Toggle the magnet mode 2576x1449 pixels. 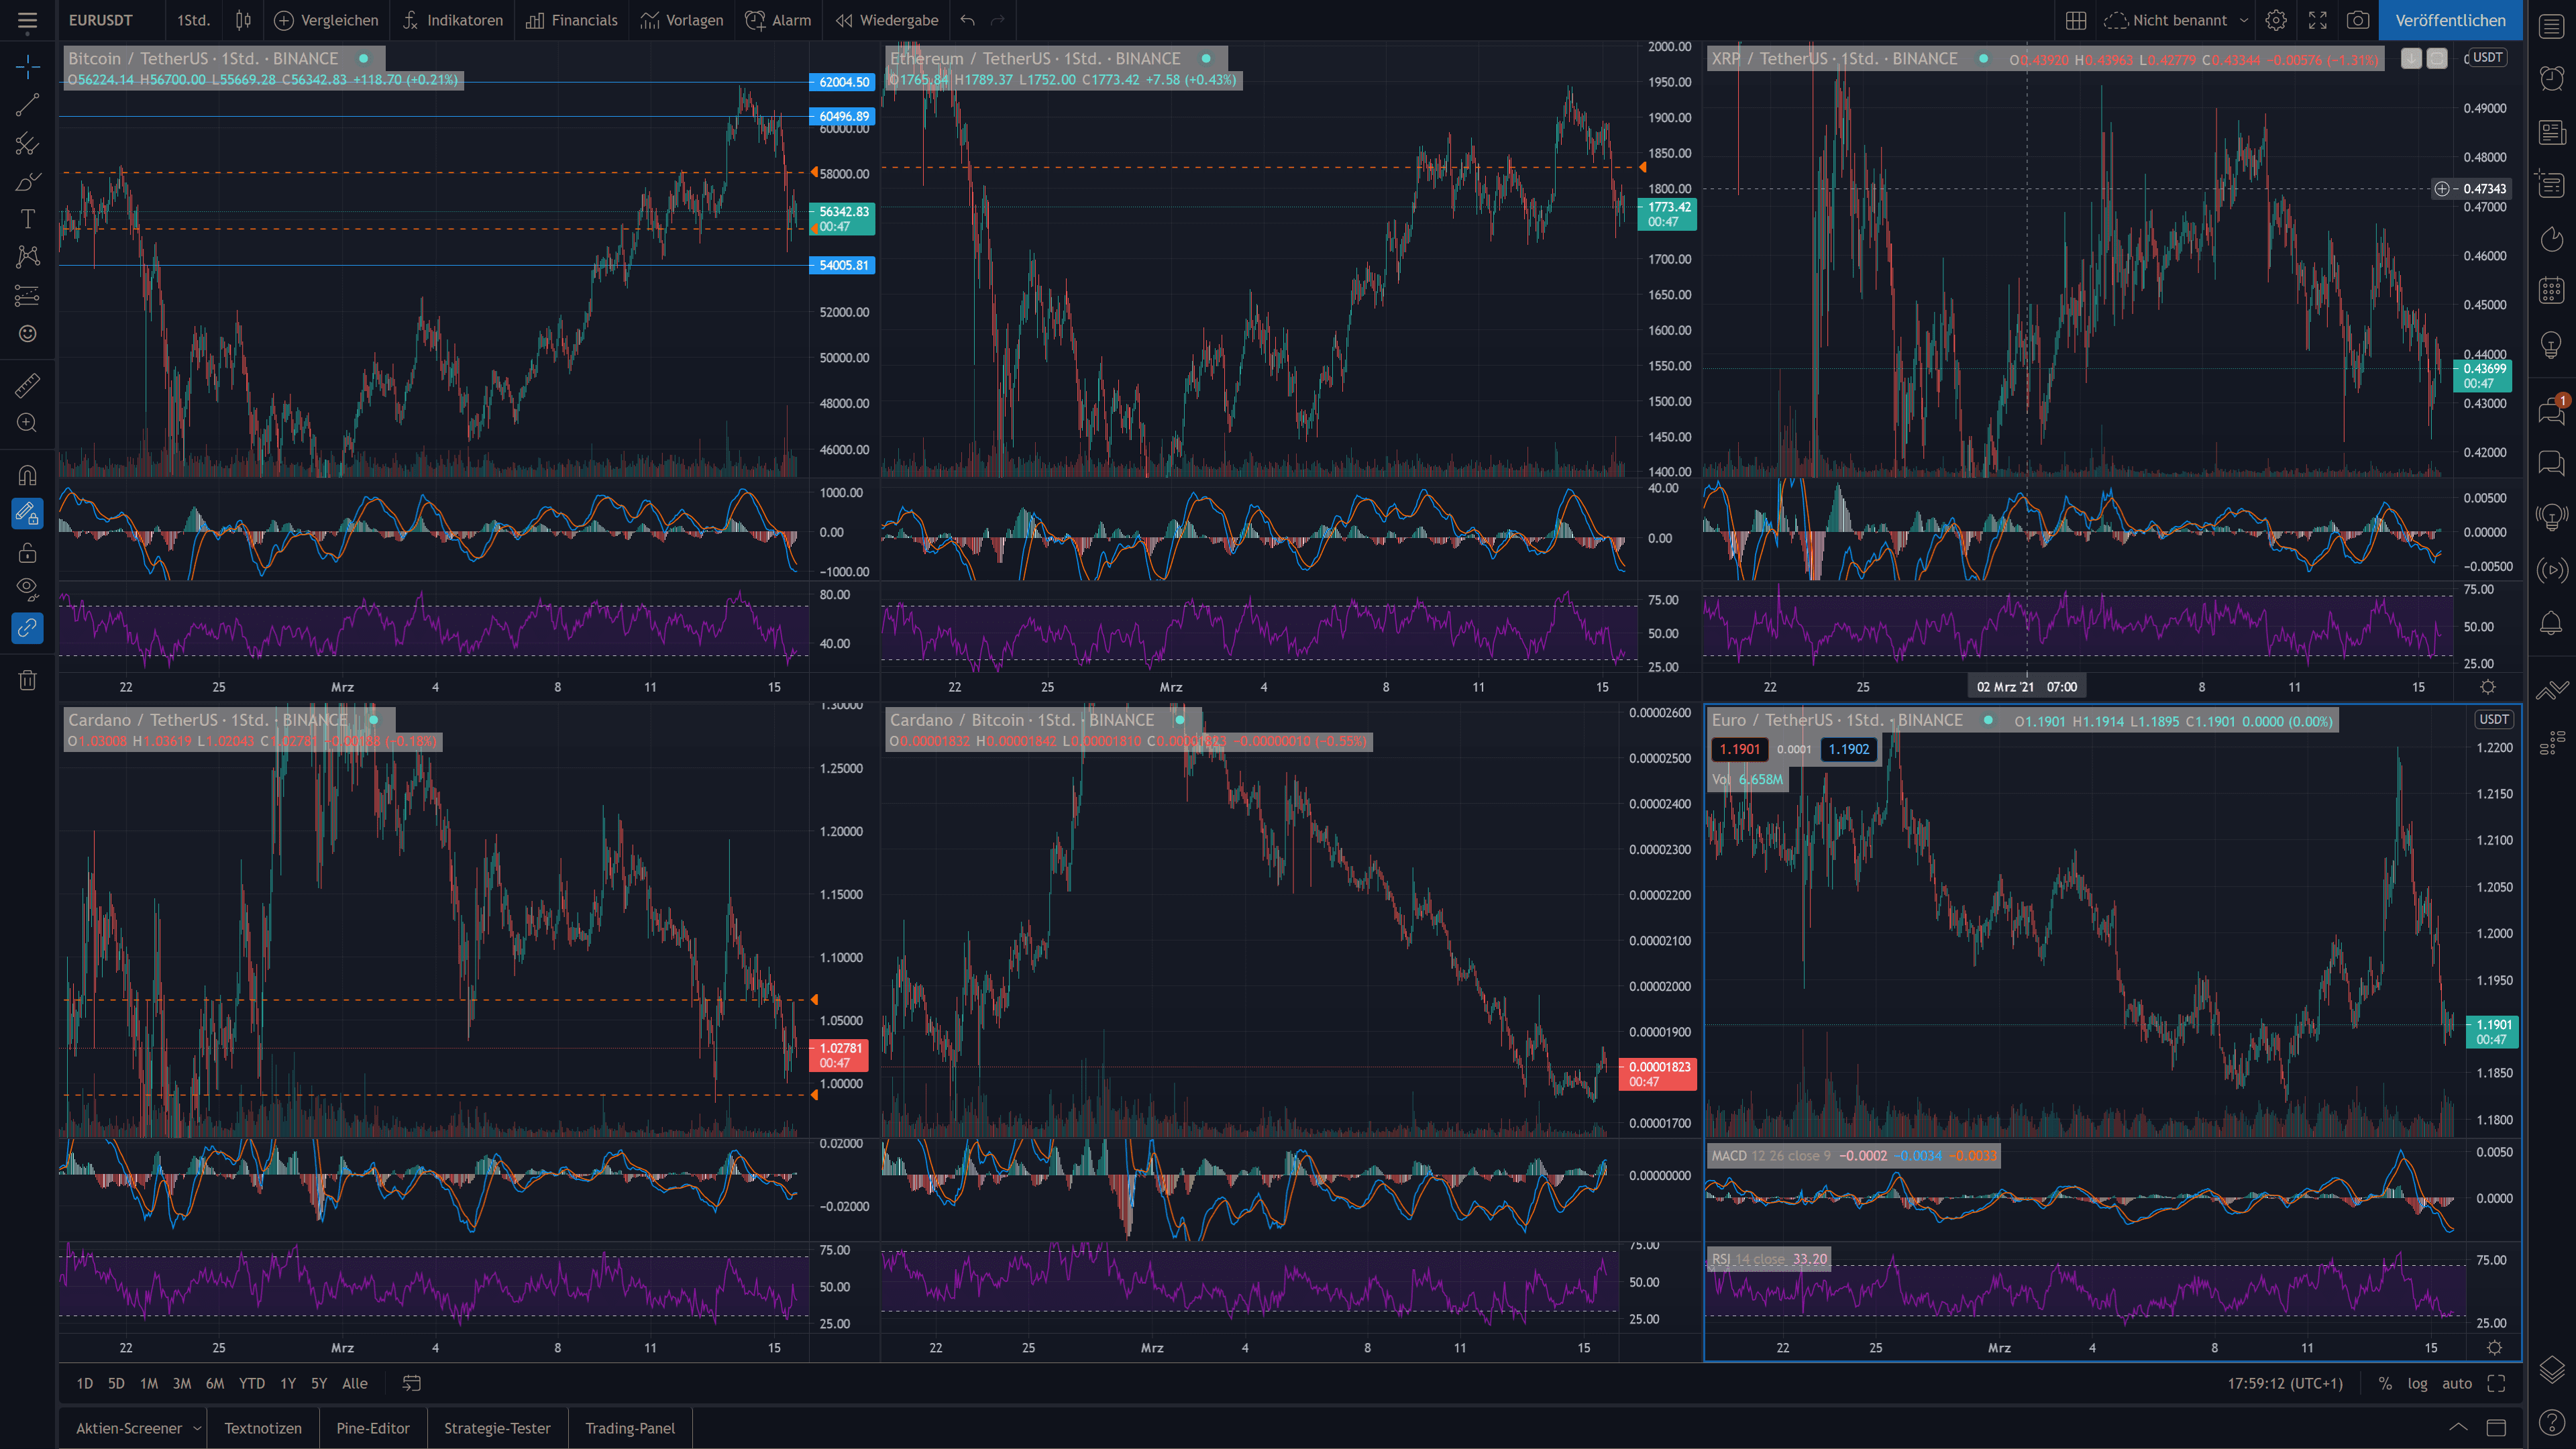pyautogui.click(x=27, y=475)
